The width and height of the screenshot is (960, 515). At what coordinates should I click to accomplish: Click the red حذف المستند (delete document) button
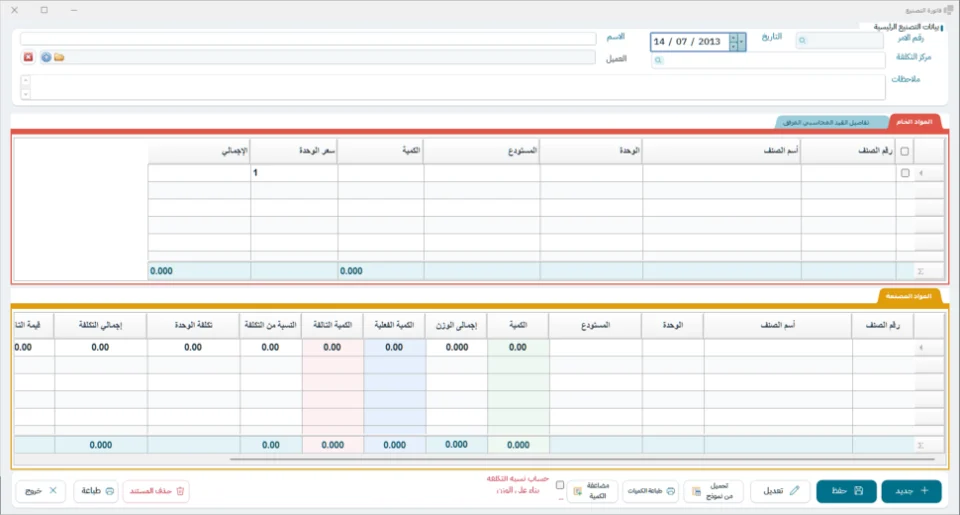[156, 491]
